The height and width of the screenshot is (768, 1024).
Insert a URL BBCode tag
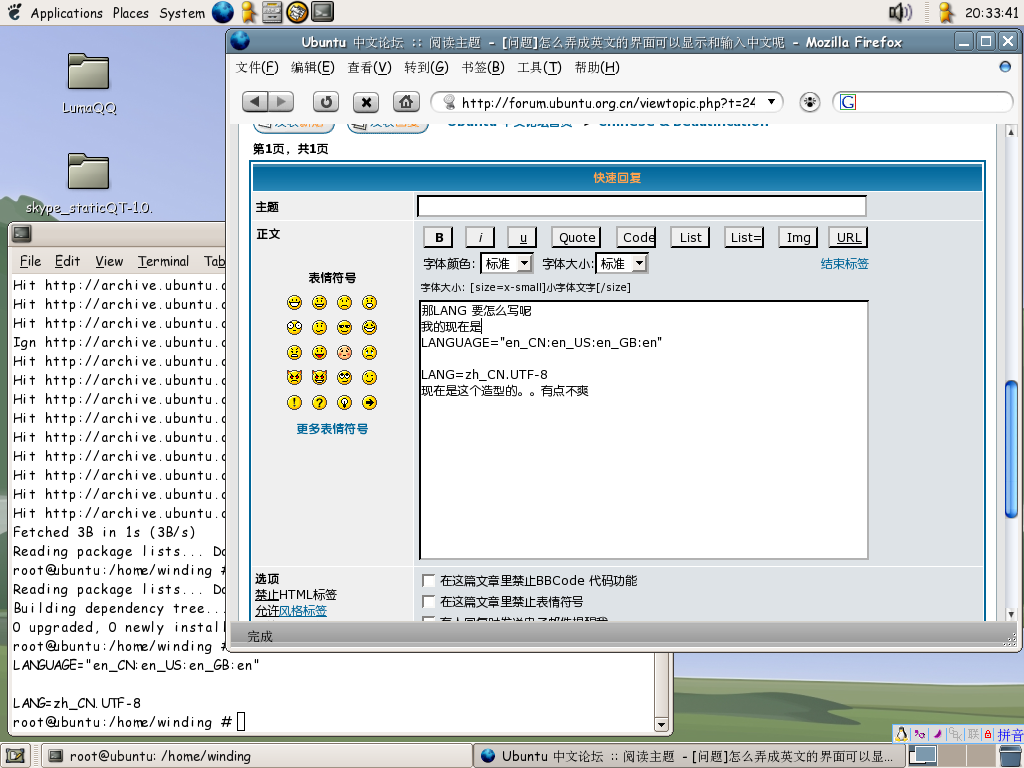click(x=848, y=237)
